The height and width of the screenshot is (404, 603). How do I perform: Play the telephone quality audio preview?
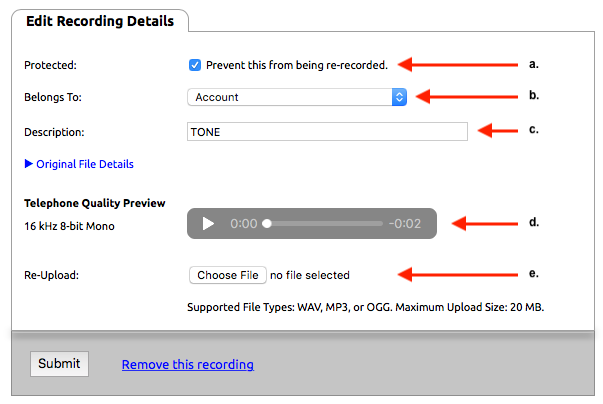(x=208, y=223)
